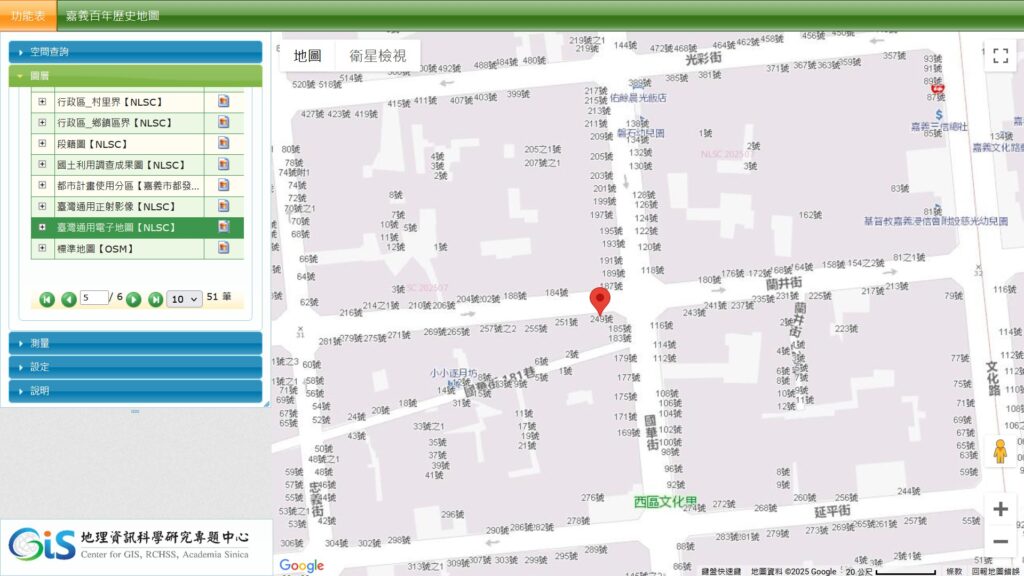Jump to last page of layer list
The height and width of the screenshot is (576, 1024).
[x=155, y=299]
